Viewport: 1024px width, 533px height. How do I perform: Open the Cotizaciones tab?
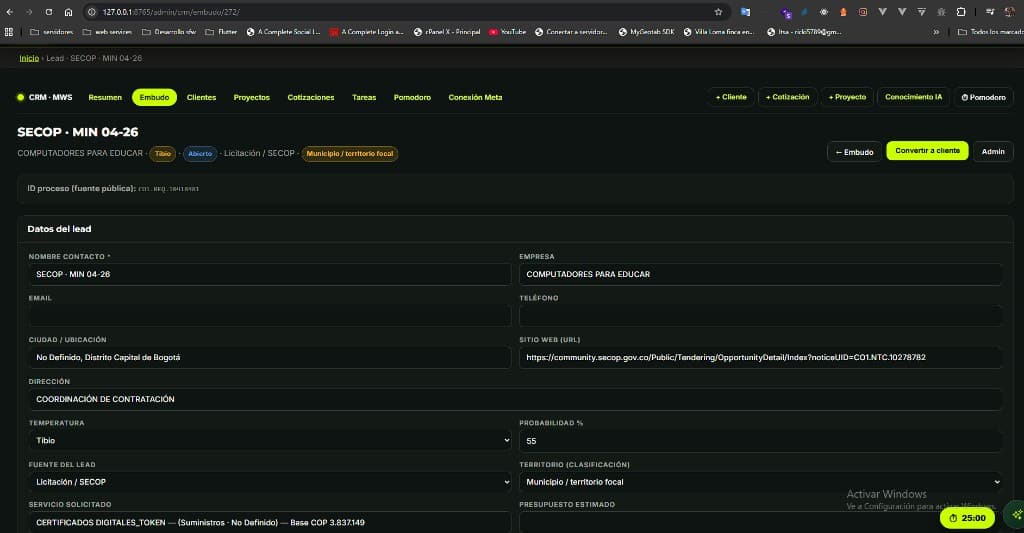311,97
